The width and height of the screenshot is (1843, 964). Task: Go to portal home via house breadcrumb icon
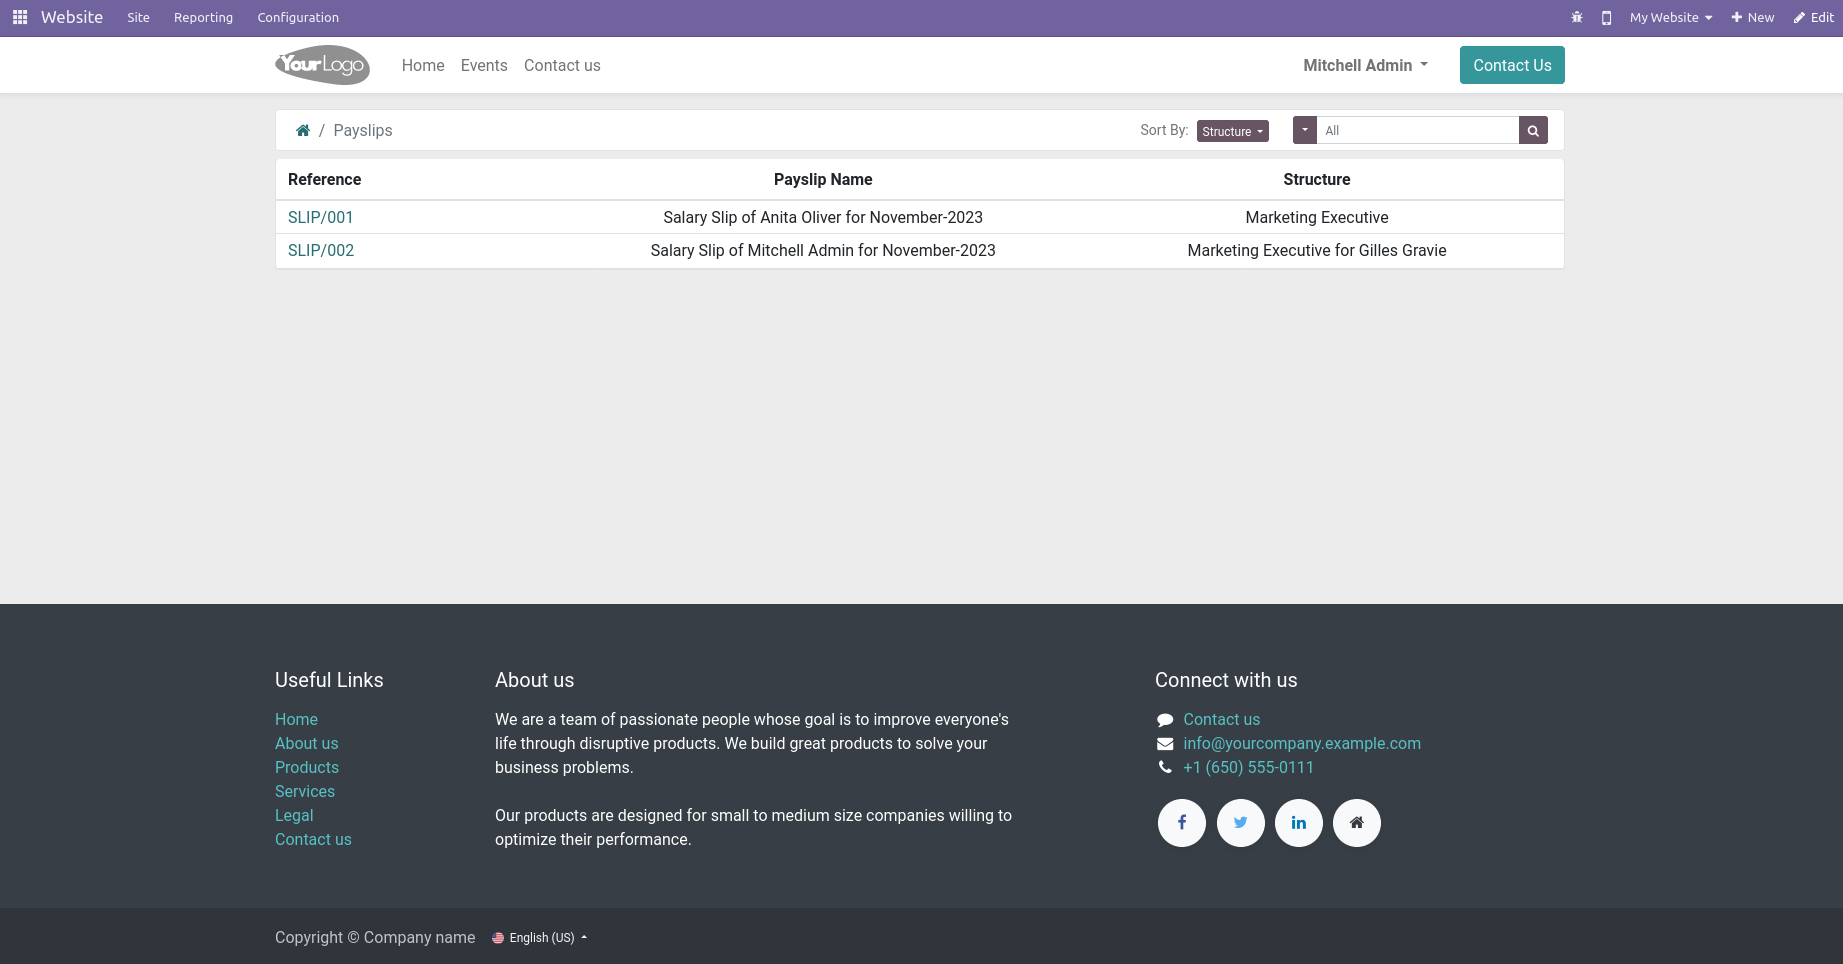[303, 130]
